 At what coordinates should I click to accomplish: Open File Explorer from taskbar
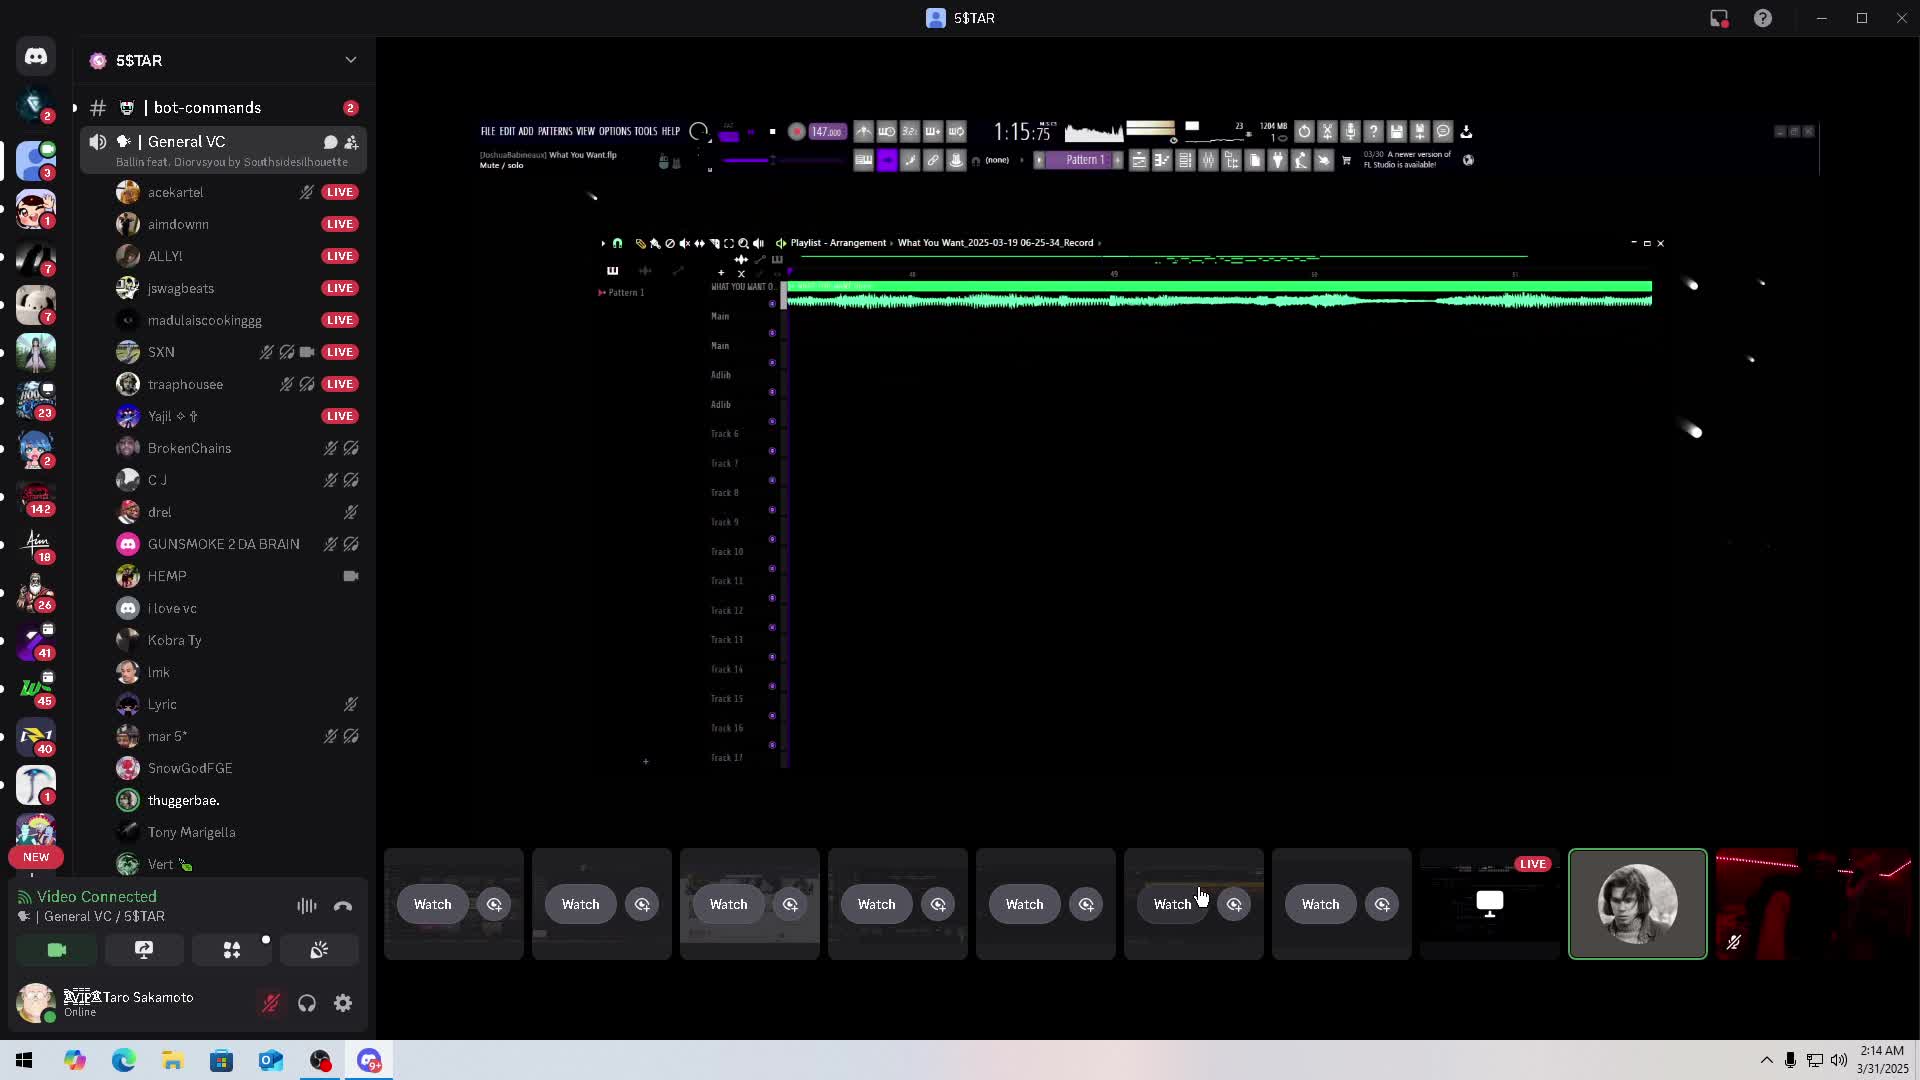pyautogui.click(x=173, y=1060)
